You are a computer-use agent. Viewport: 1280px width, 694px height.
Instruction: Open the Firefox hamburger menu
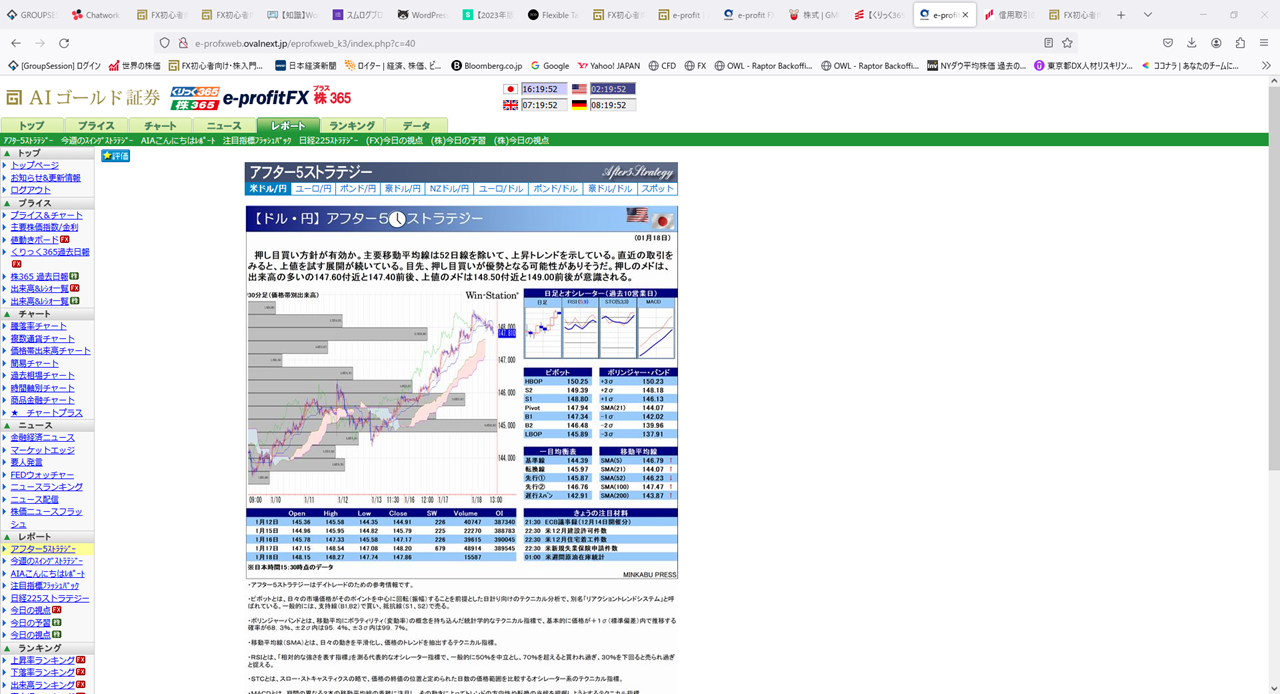[1265, 43]
